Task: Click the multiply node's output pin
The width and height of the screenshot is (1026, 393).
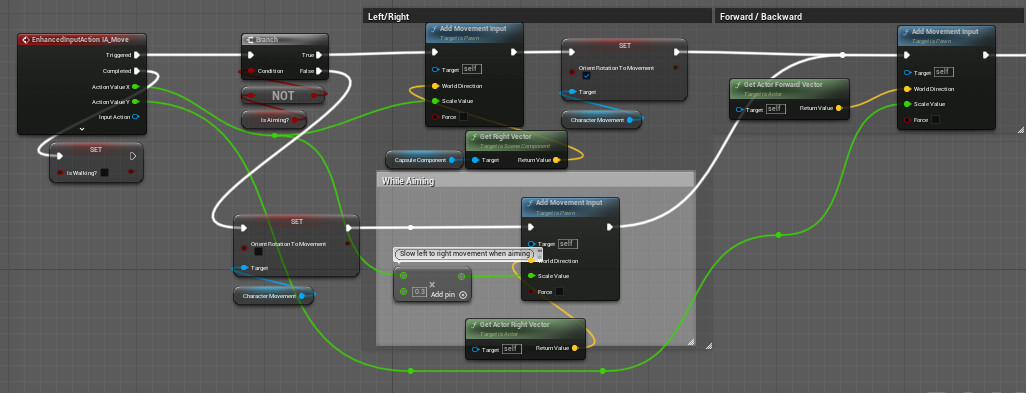Action: coord(461,276)
